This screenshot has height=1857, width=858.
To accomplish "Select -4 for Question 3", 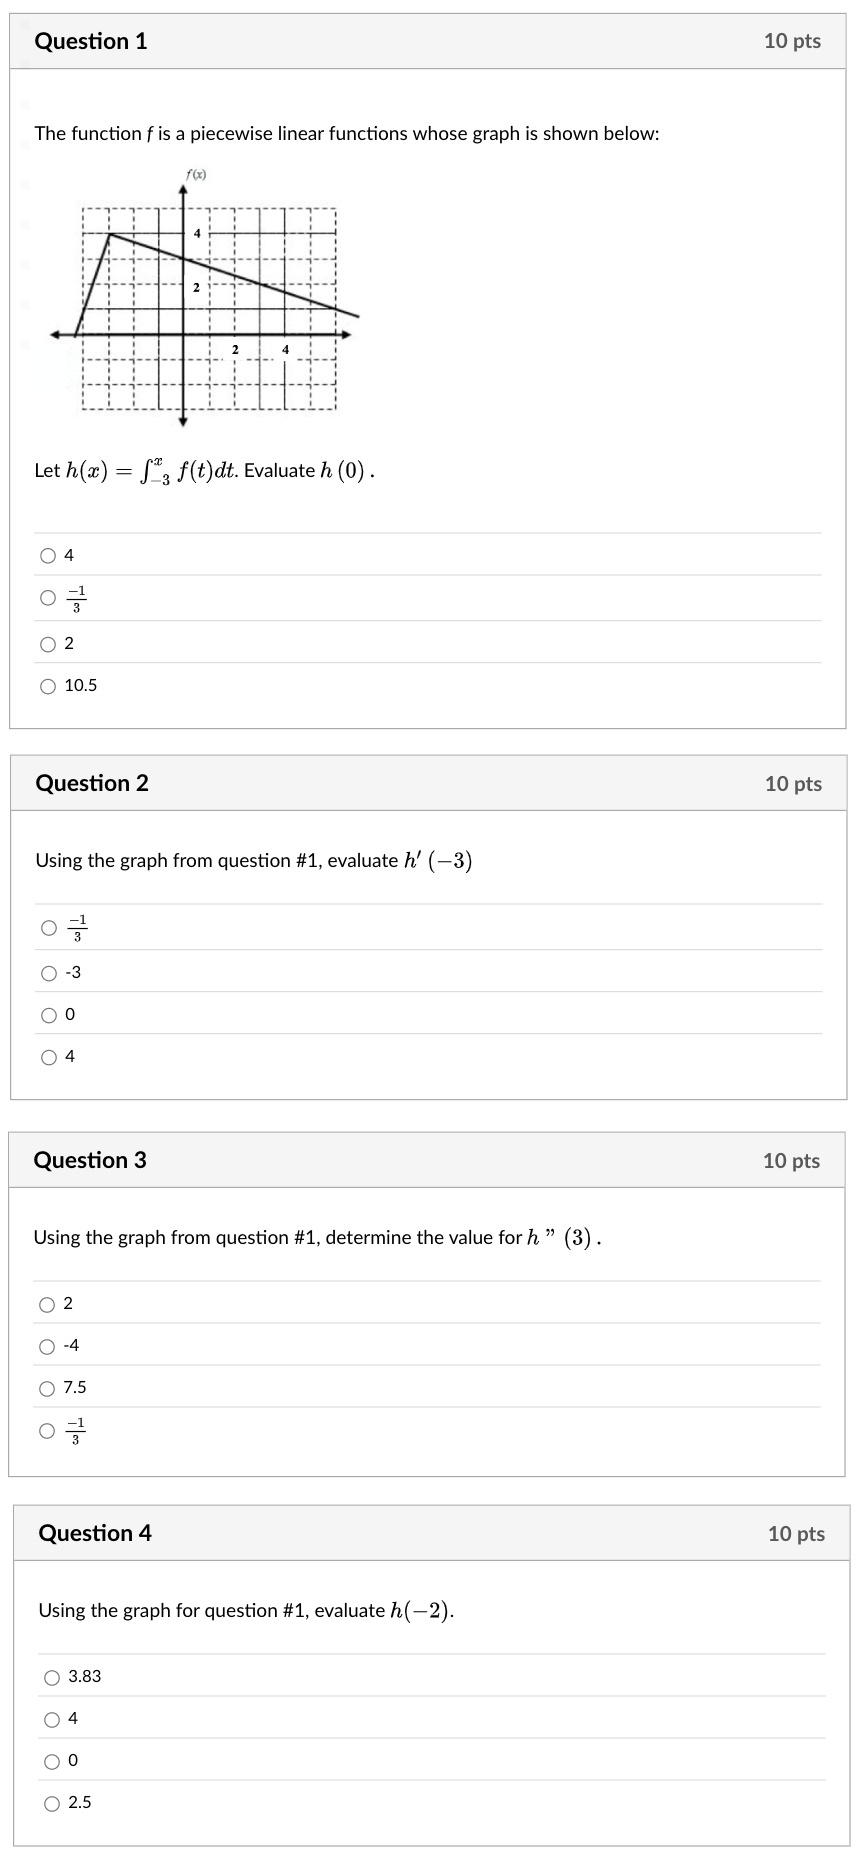I will coord(47,1345).
